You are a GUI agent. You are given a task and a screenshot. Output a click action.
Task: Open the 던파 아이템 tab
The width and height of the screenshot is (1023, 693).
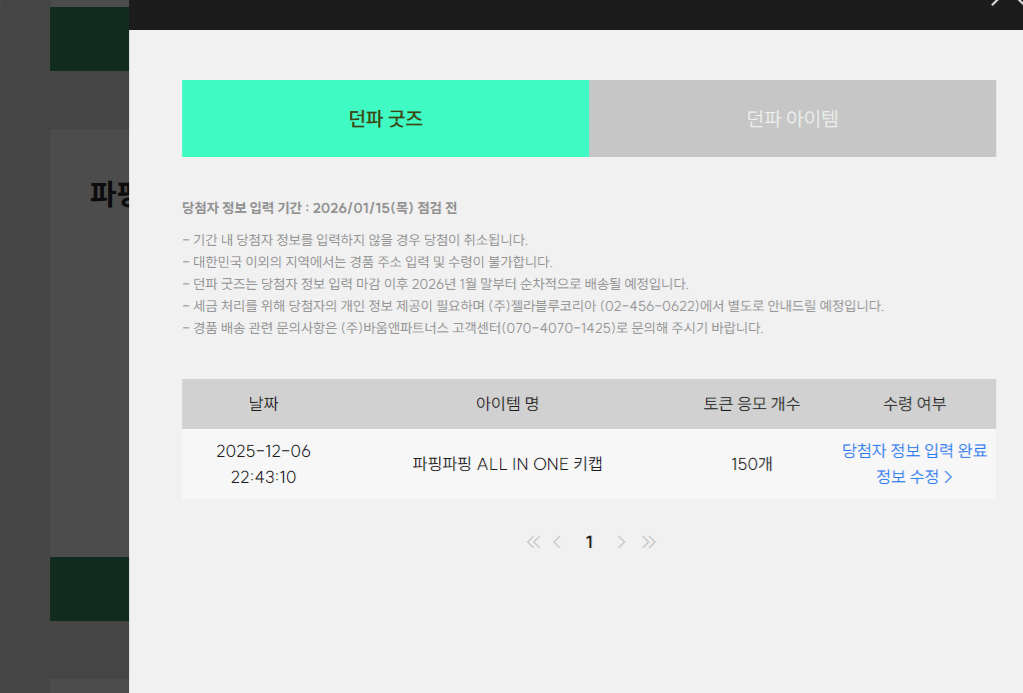[x=792, y=118]
